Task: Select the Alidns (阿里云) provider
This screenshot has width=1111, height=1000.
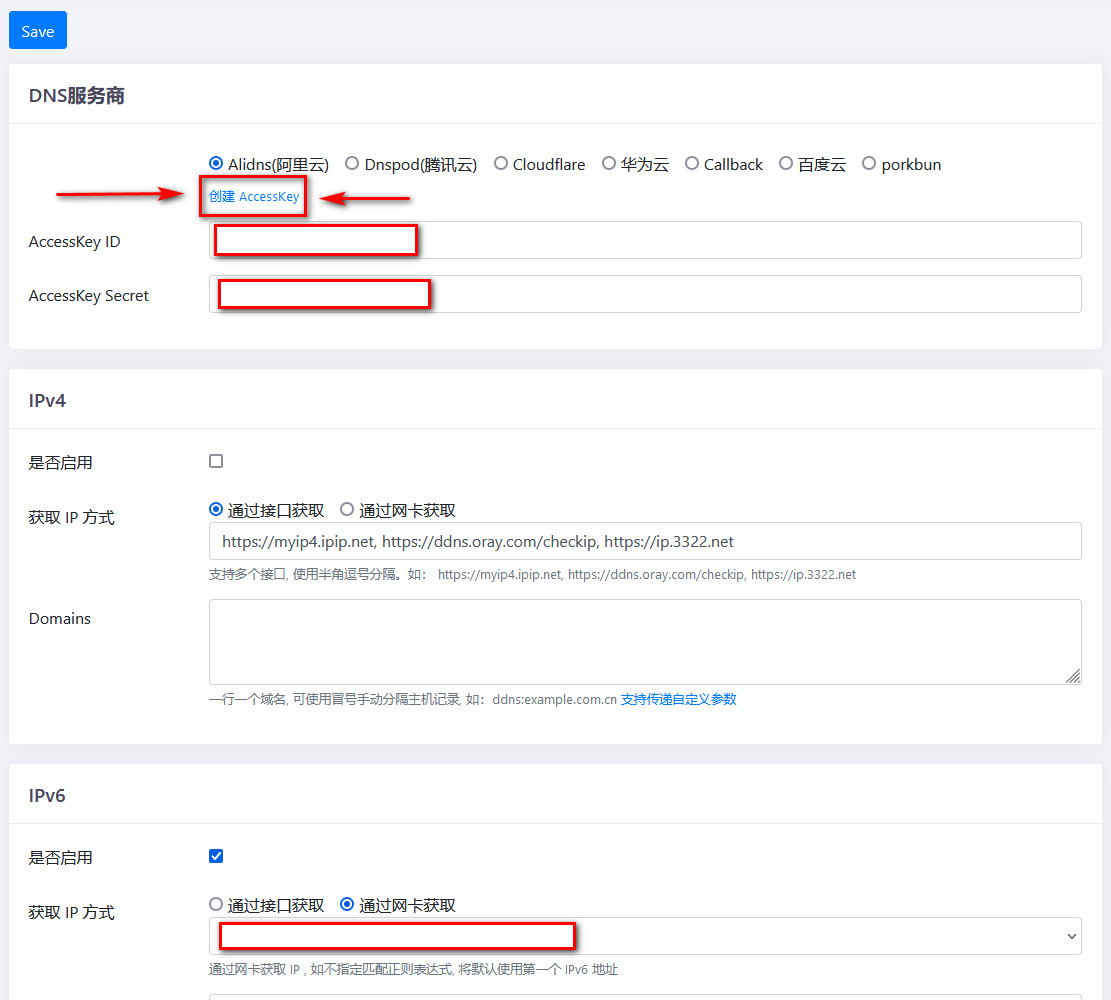Action: (x=216, y=163)
